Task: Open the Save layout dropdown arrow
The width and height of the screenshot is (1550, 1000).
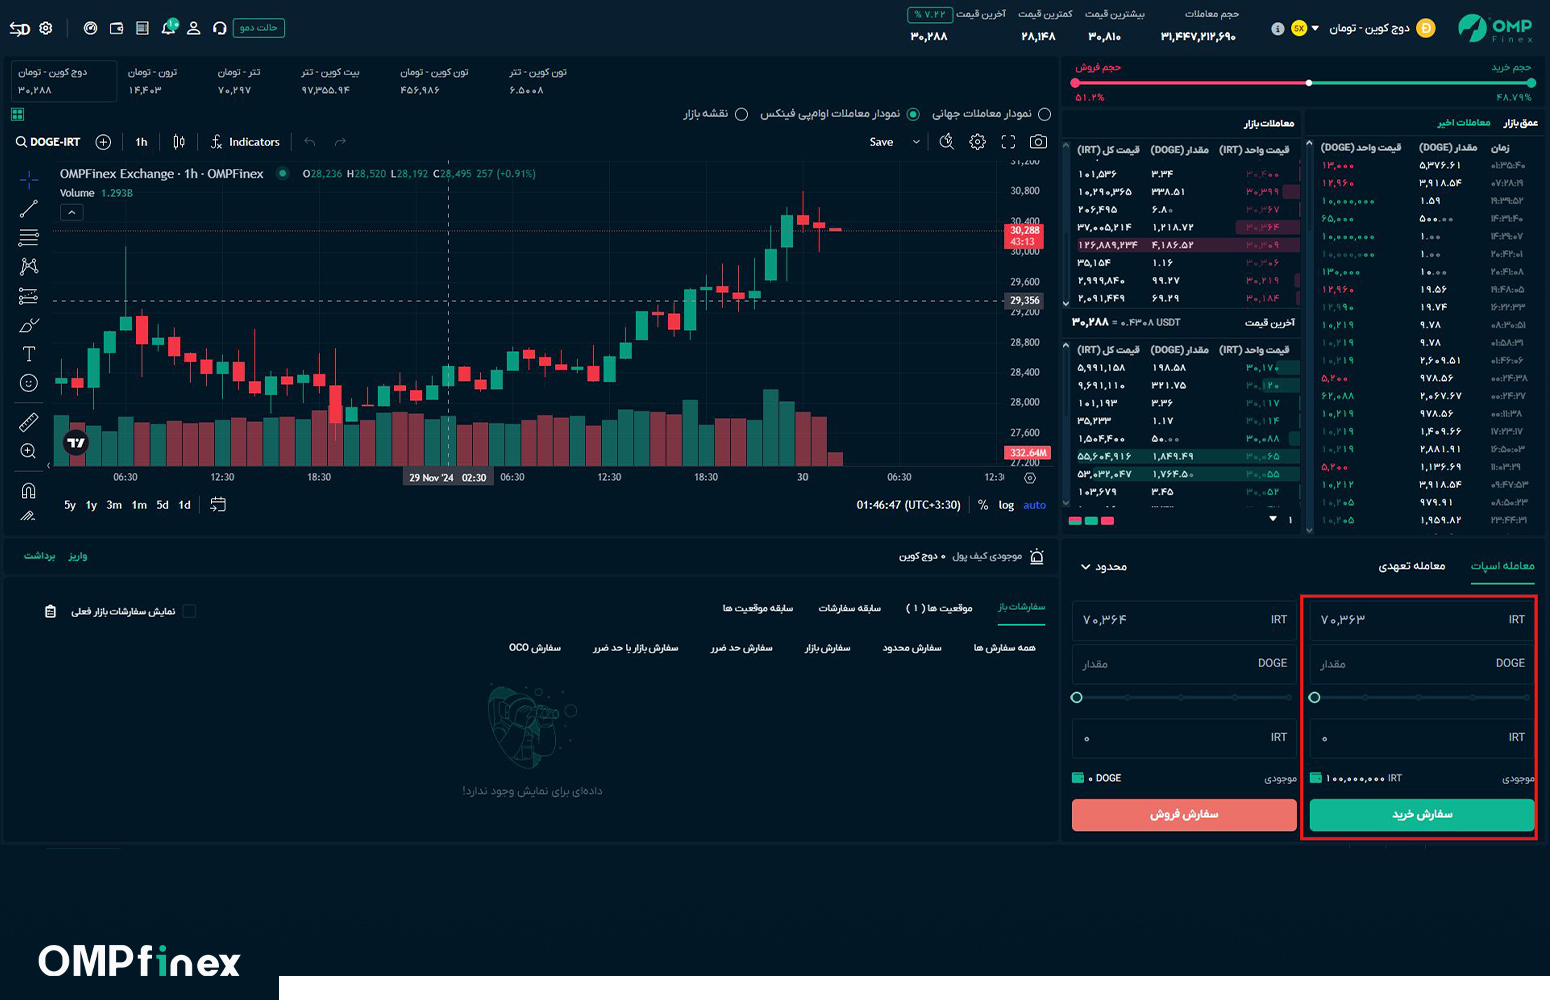Action: click(916, 142)
